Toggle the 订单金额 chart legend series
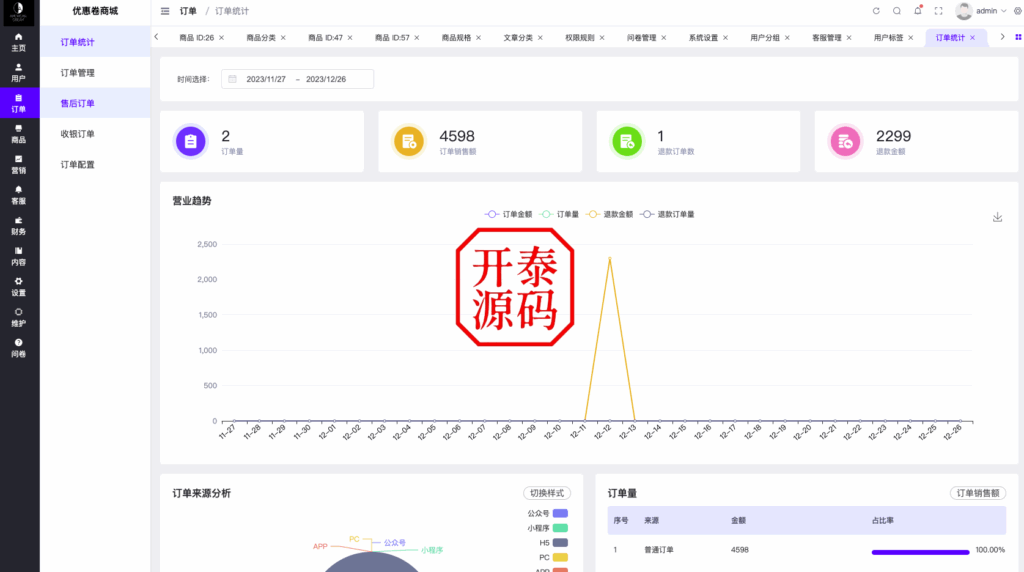Image resolution: width=1024 pixels, height=572 pixels. point(508,214)
